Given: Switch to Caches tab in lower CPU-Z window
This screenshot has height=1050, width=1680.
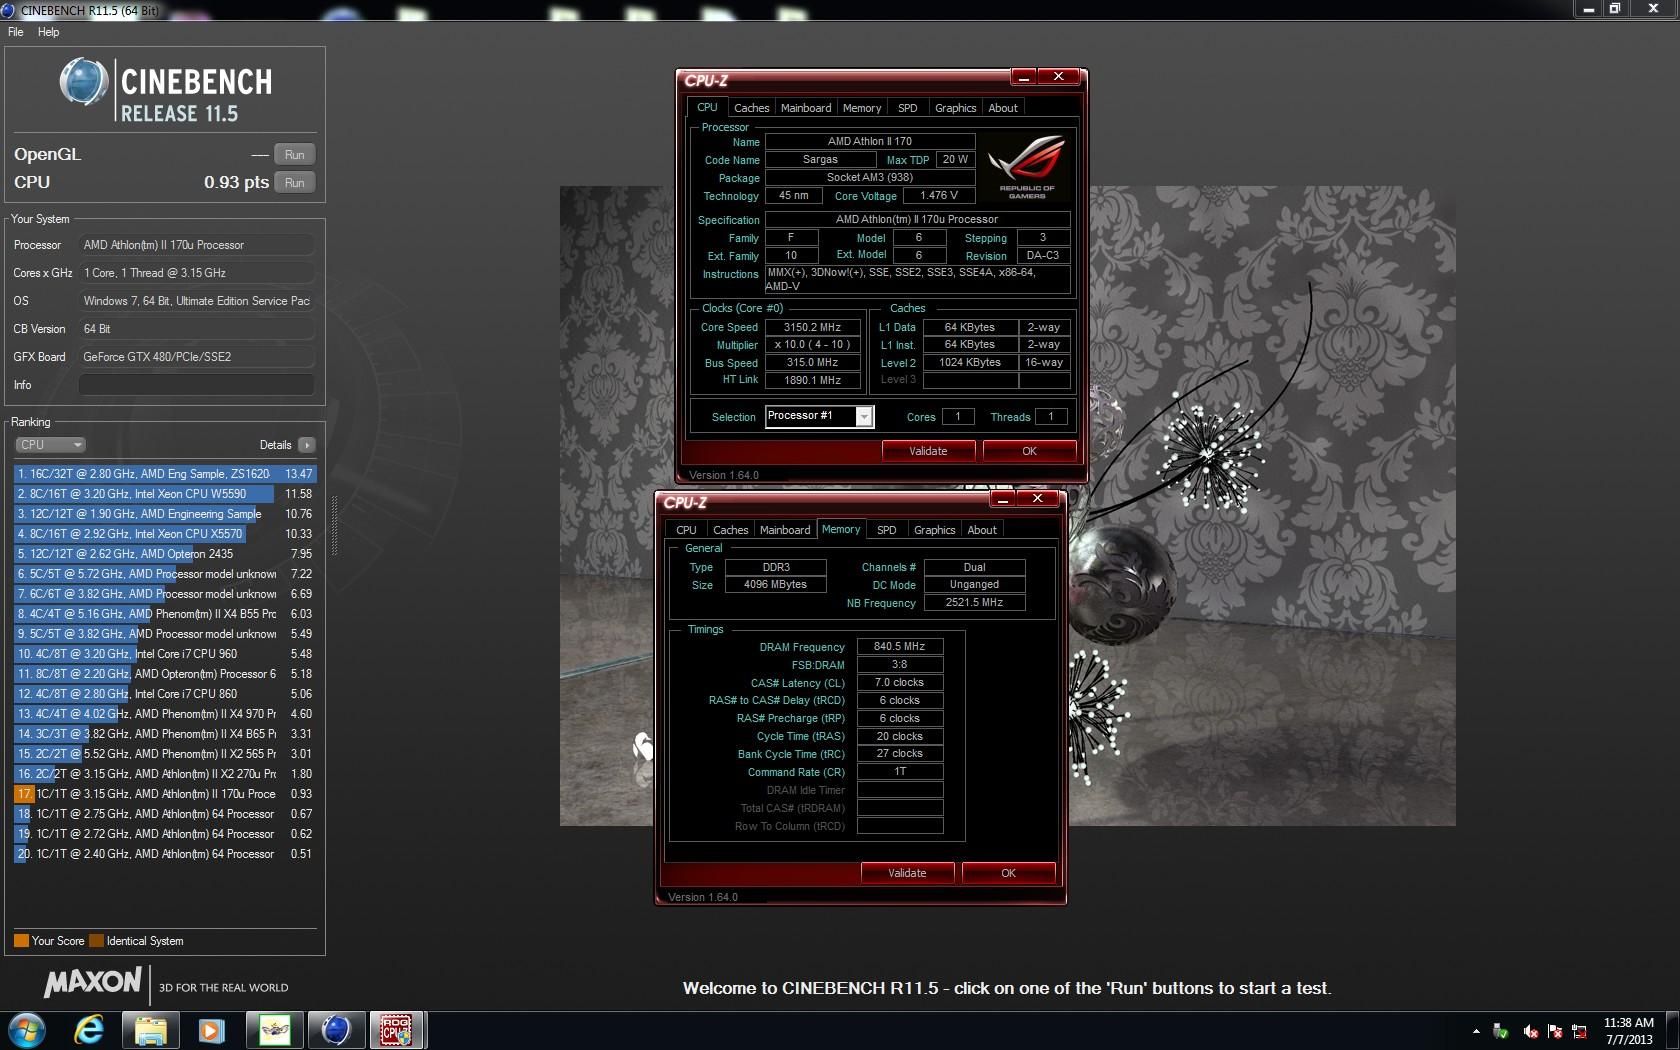Looking at the screenshot, I should [730, 530].
